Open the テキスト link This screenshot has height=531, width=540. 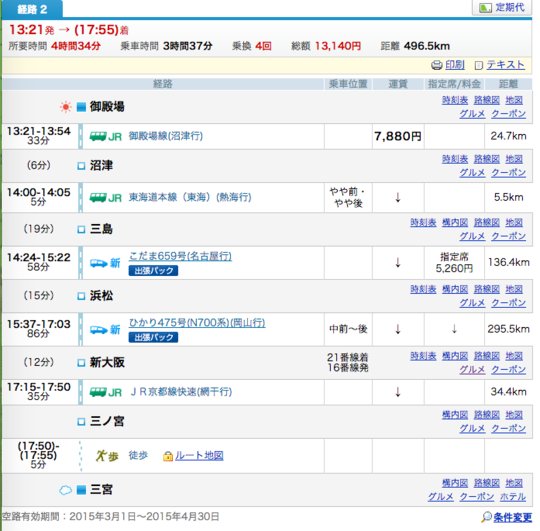coord(506,65)
